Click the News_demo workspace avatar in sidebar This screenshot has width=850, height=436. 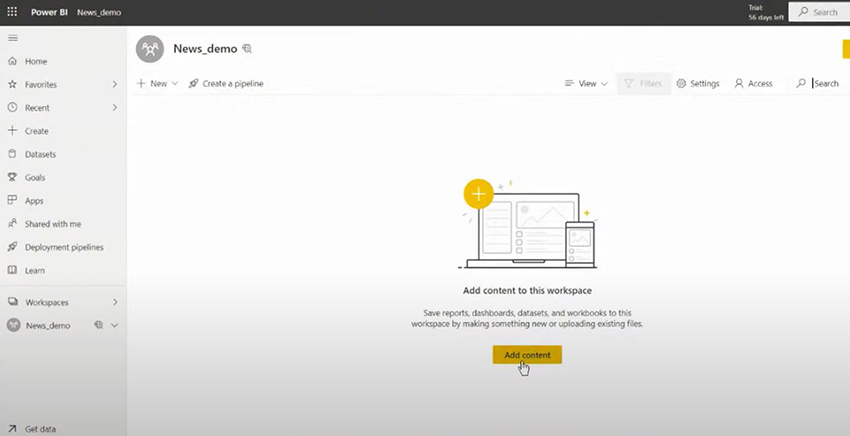pos(14,325)
